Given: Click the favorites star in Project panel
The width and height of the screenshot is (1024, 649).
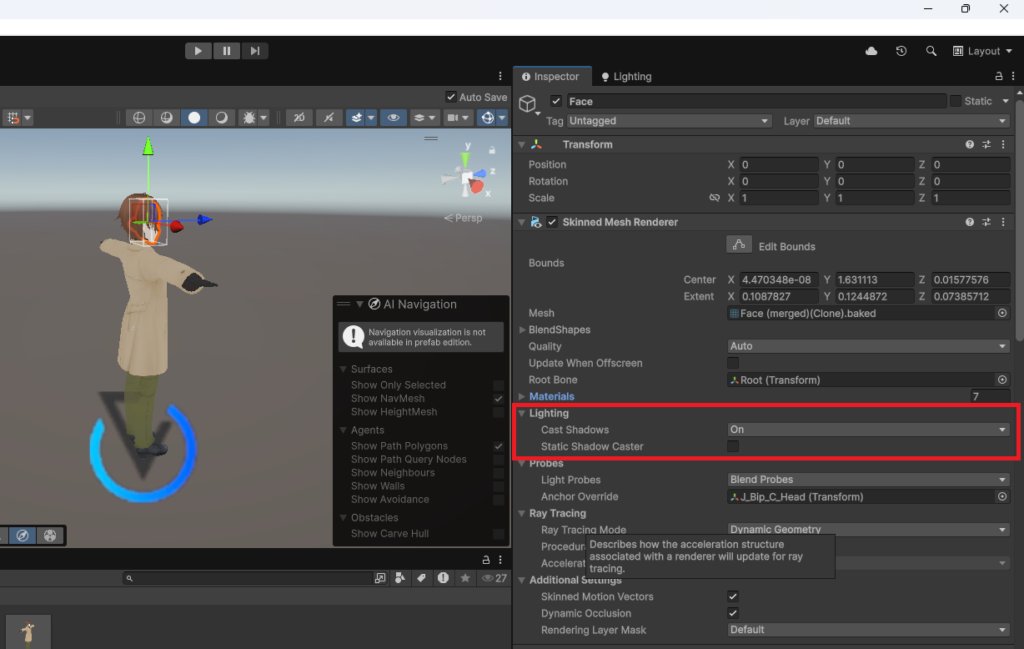Looking at the screenshot, I should [465, 578].
